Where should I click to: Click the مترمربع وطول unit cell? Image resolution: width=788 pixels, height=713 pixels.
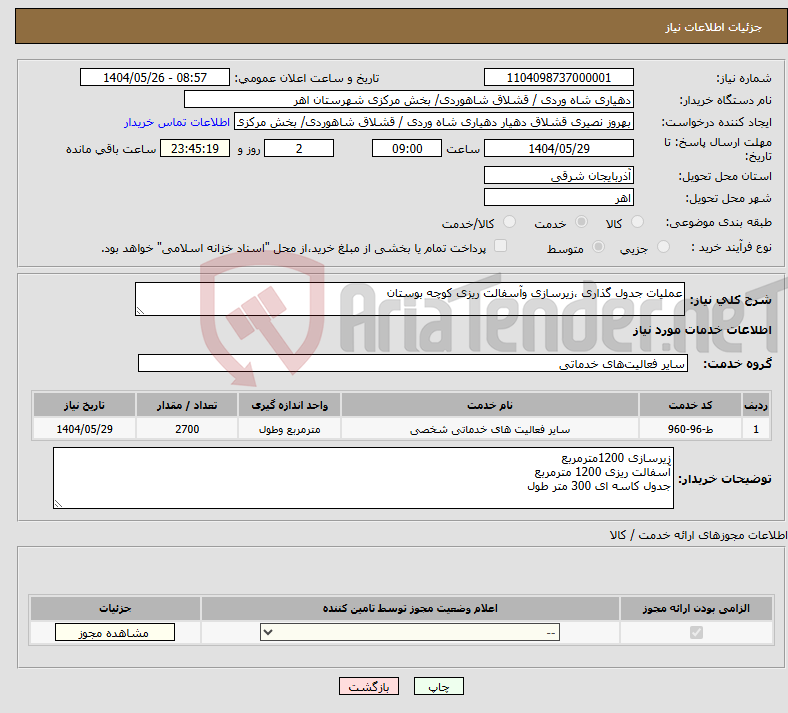coord(289,429)
